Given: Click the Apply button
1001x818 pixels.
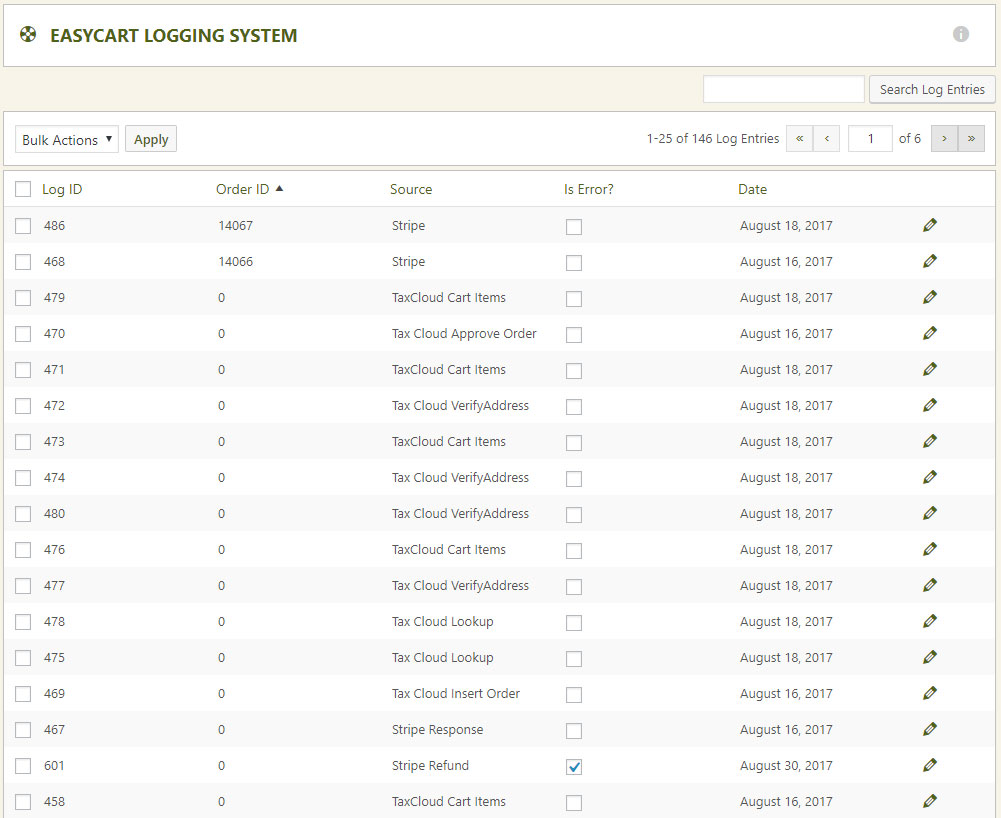Looking at the screenshot, I should [151, 140].
